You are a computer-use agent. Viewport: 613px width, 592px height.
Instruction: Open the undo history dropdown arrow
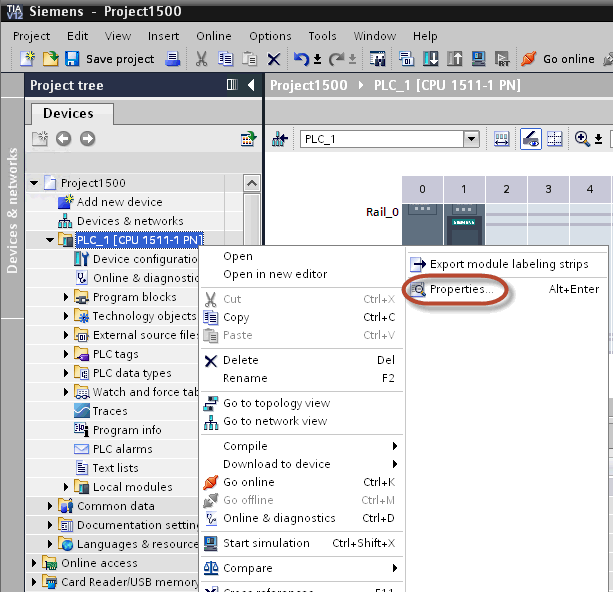pyautogui.click(x=317, y=59)
